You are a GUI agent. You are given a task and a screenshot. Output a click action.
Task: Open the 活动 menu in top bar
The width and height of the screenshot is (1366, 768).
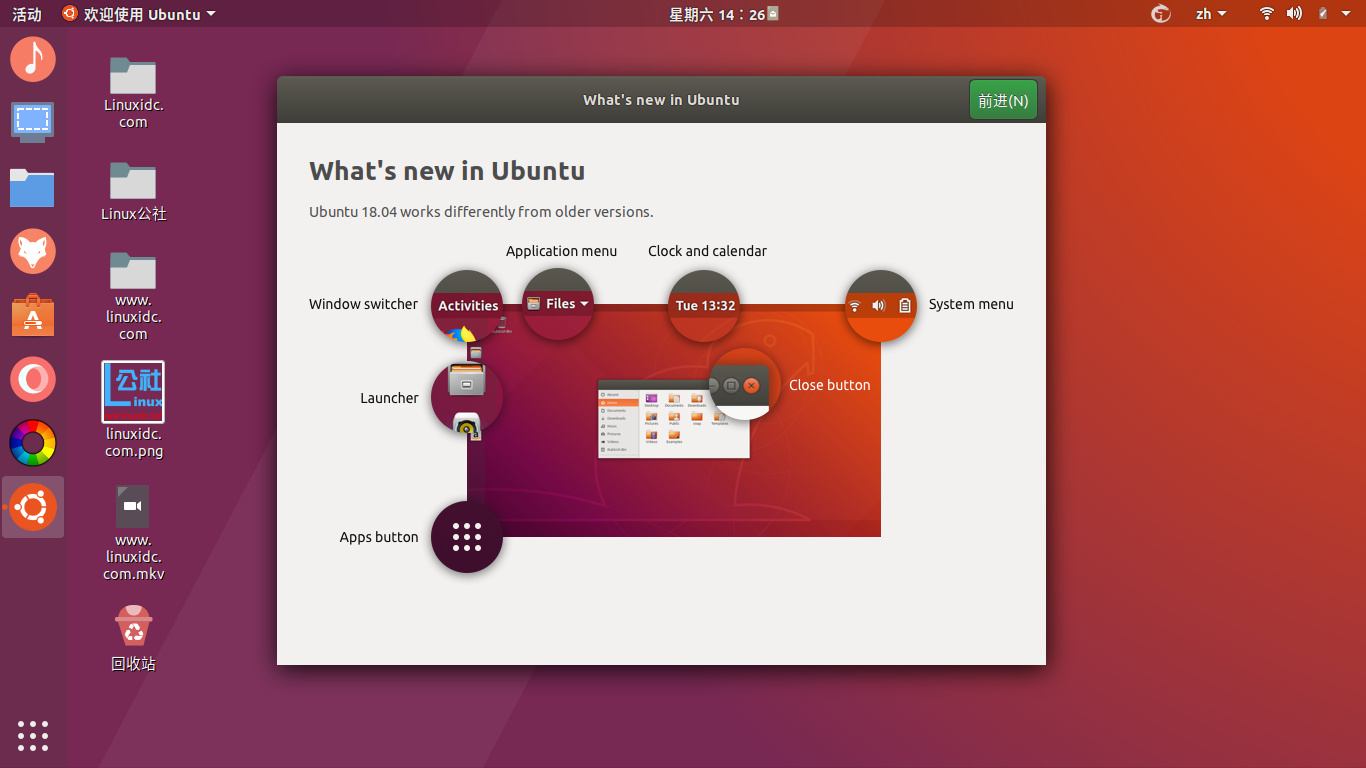(x=25, y=14)
